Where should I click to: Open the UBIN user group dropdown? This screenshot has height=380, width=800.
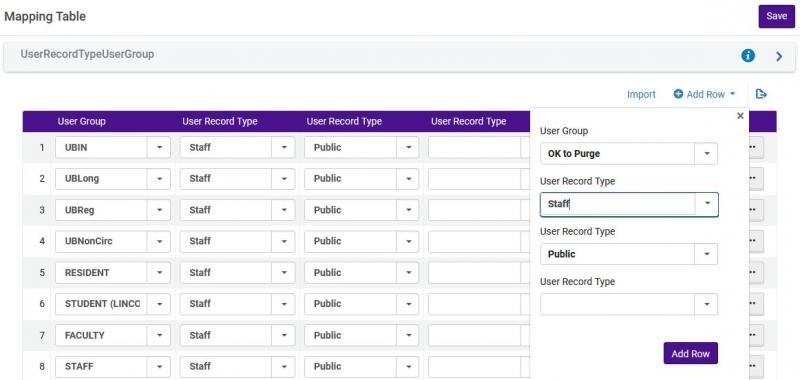[159, 147]
